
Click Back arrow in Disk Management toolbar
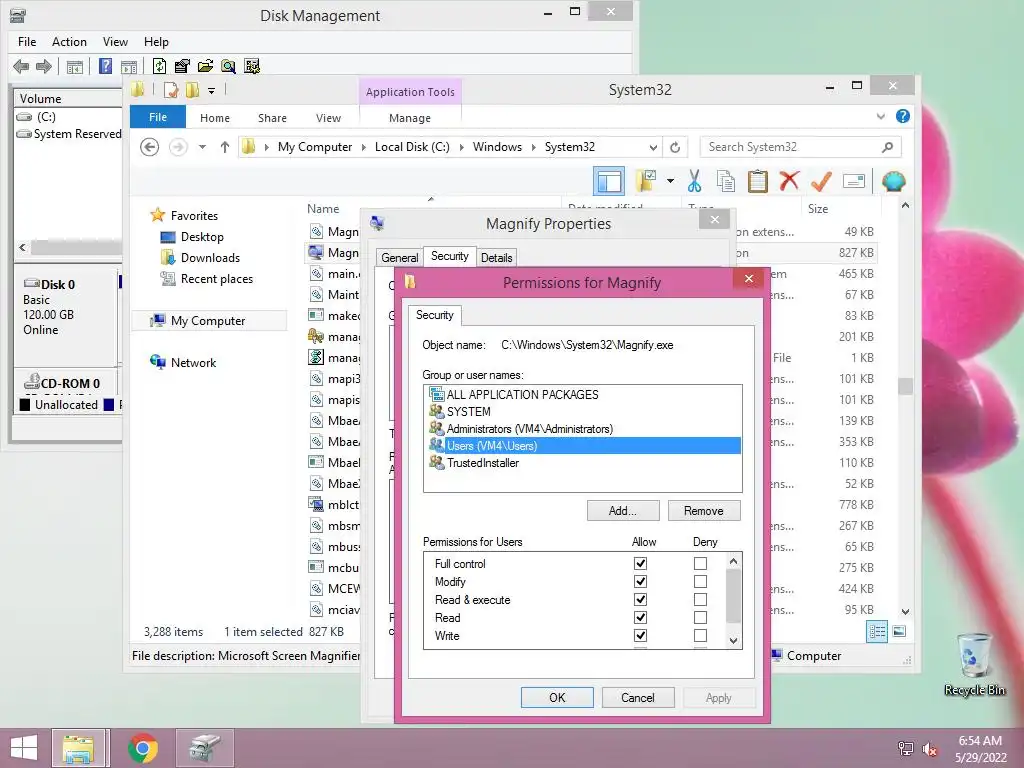pyautogui.click(x=21, y=66)
